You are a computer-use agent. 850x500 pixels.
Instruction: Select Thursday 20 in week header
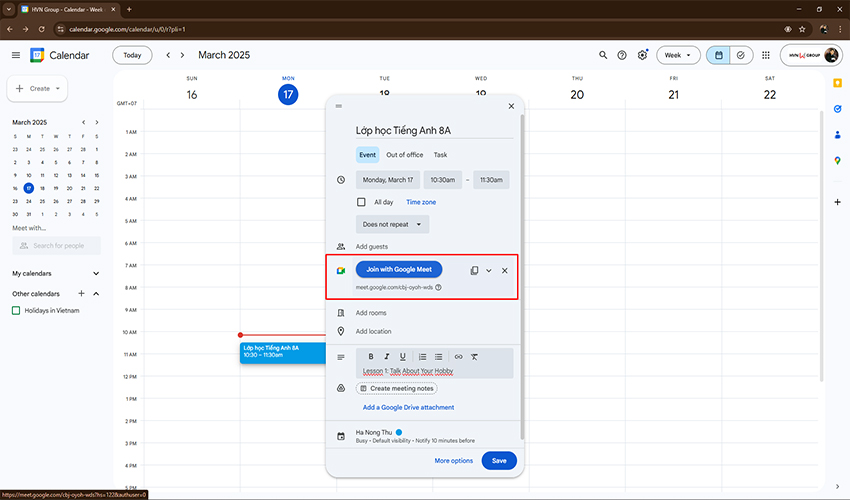(577, 94)
